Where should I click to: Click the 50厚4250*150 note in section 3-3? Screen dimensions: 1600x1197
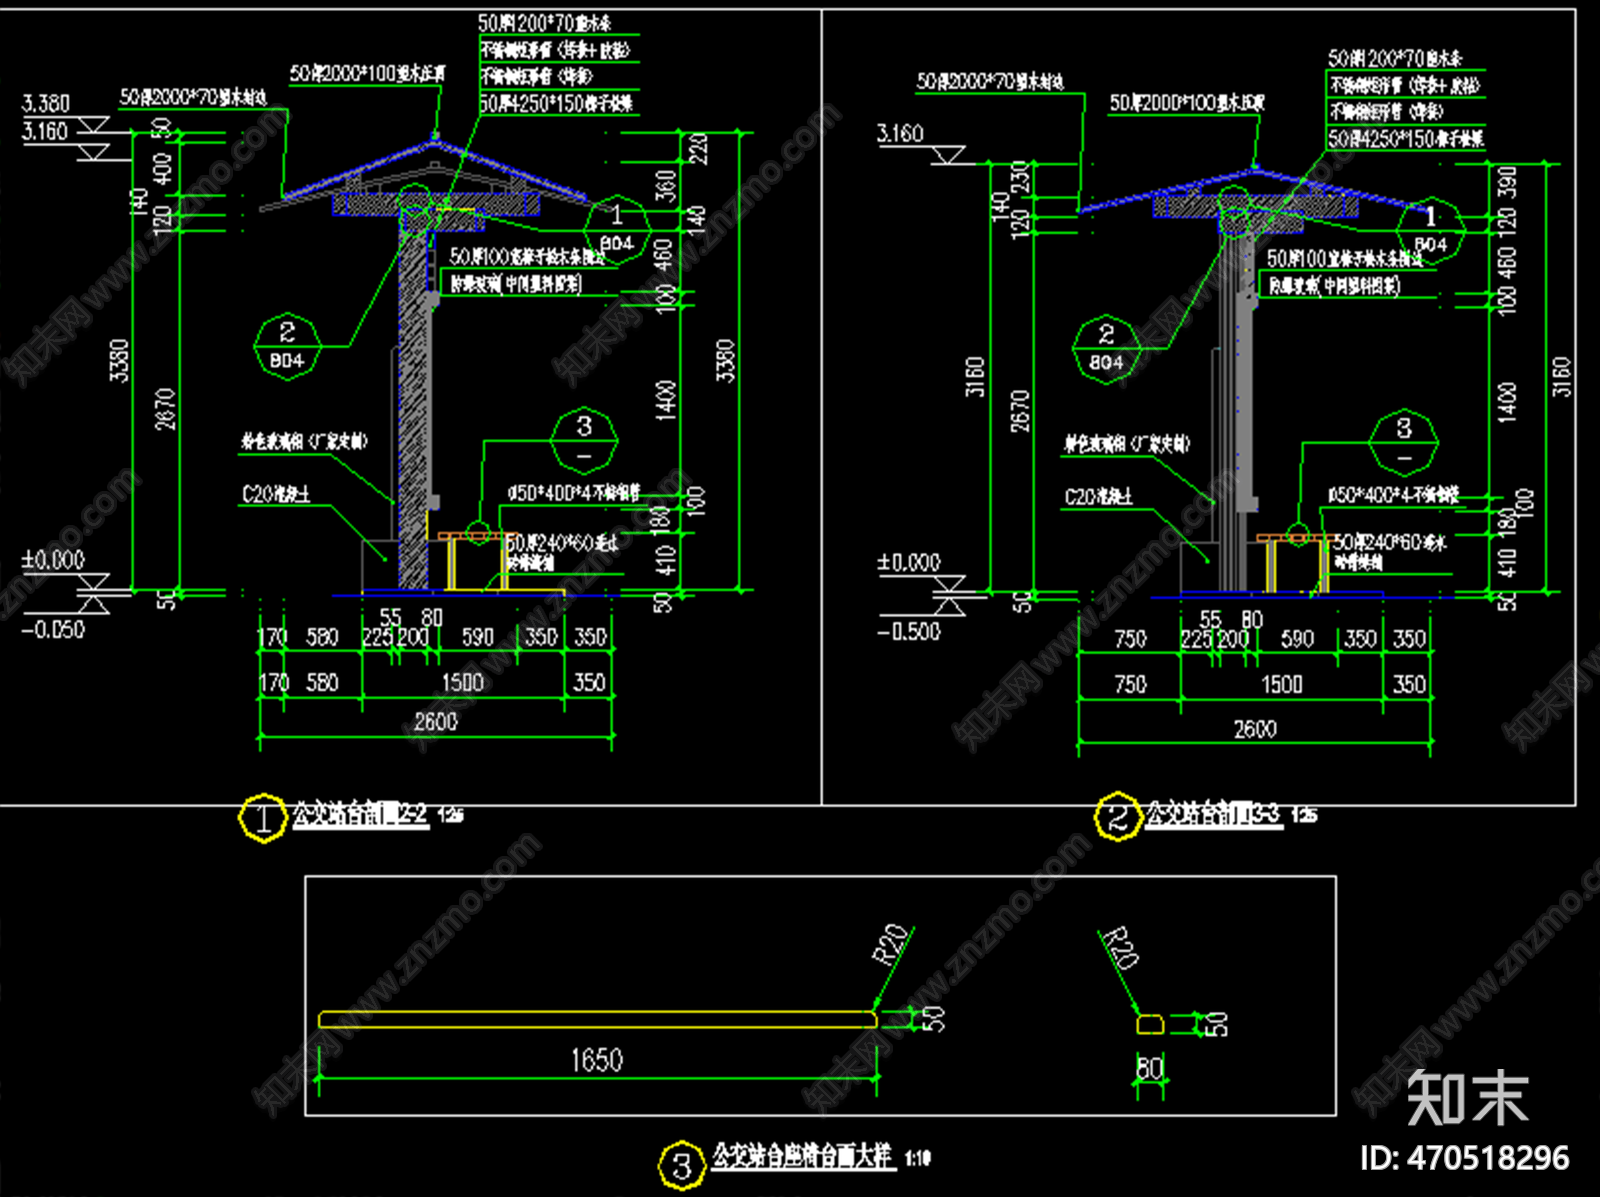point(1406,139)
